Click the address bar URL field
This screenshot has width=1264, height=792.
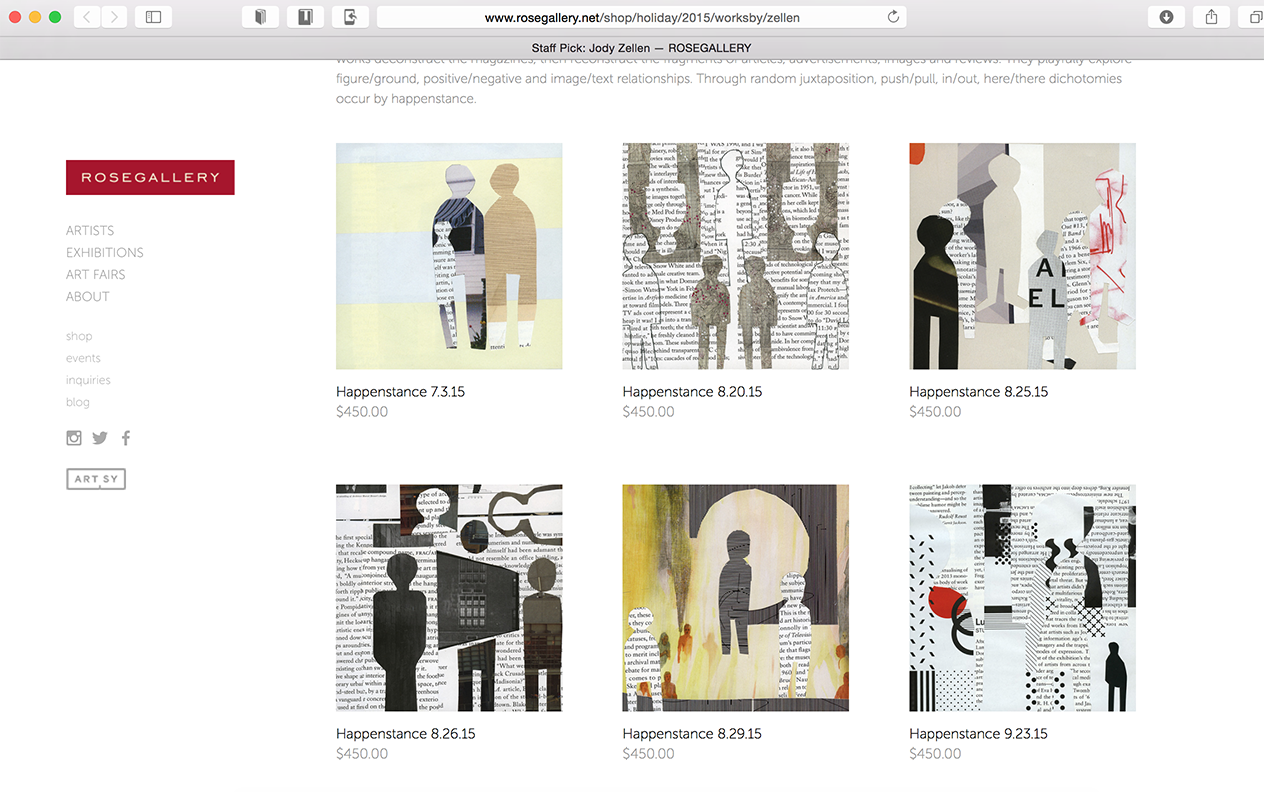(641, 17)
